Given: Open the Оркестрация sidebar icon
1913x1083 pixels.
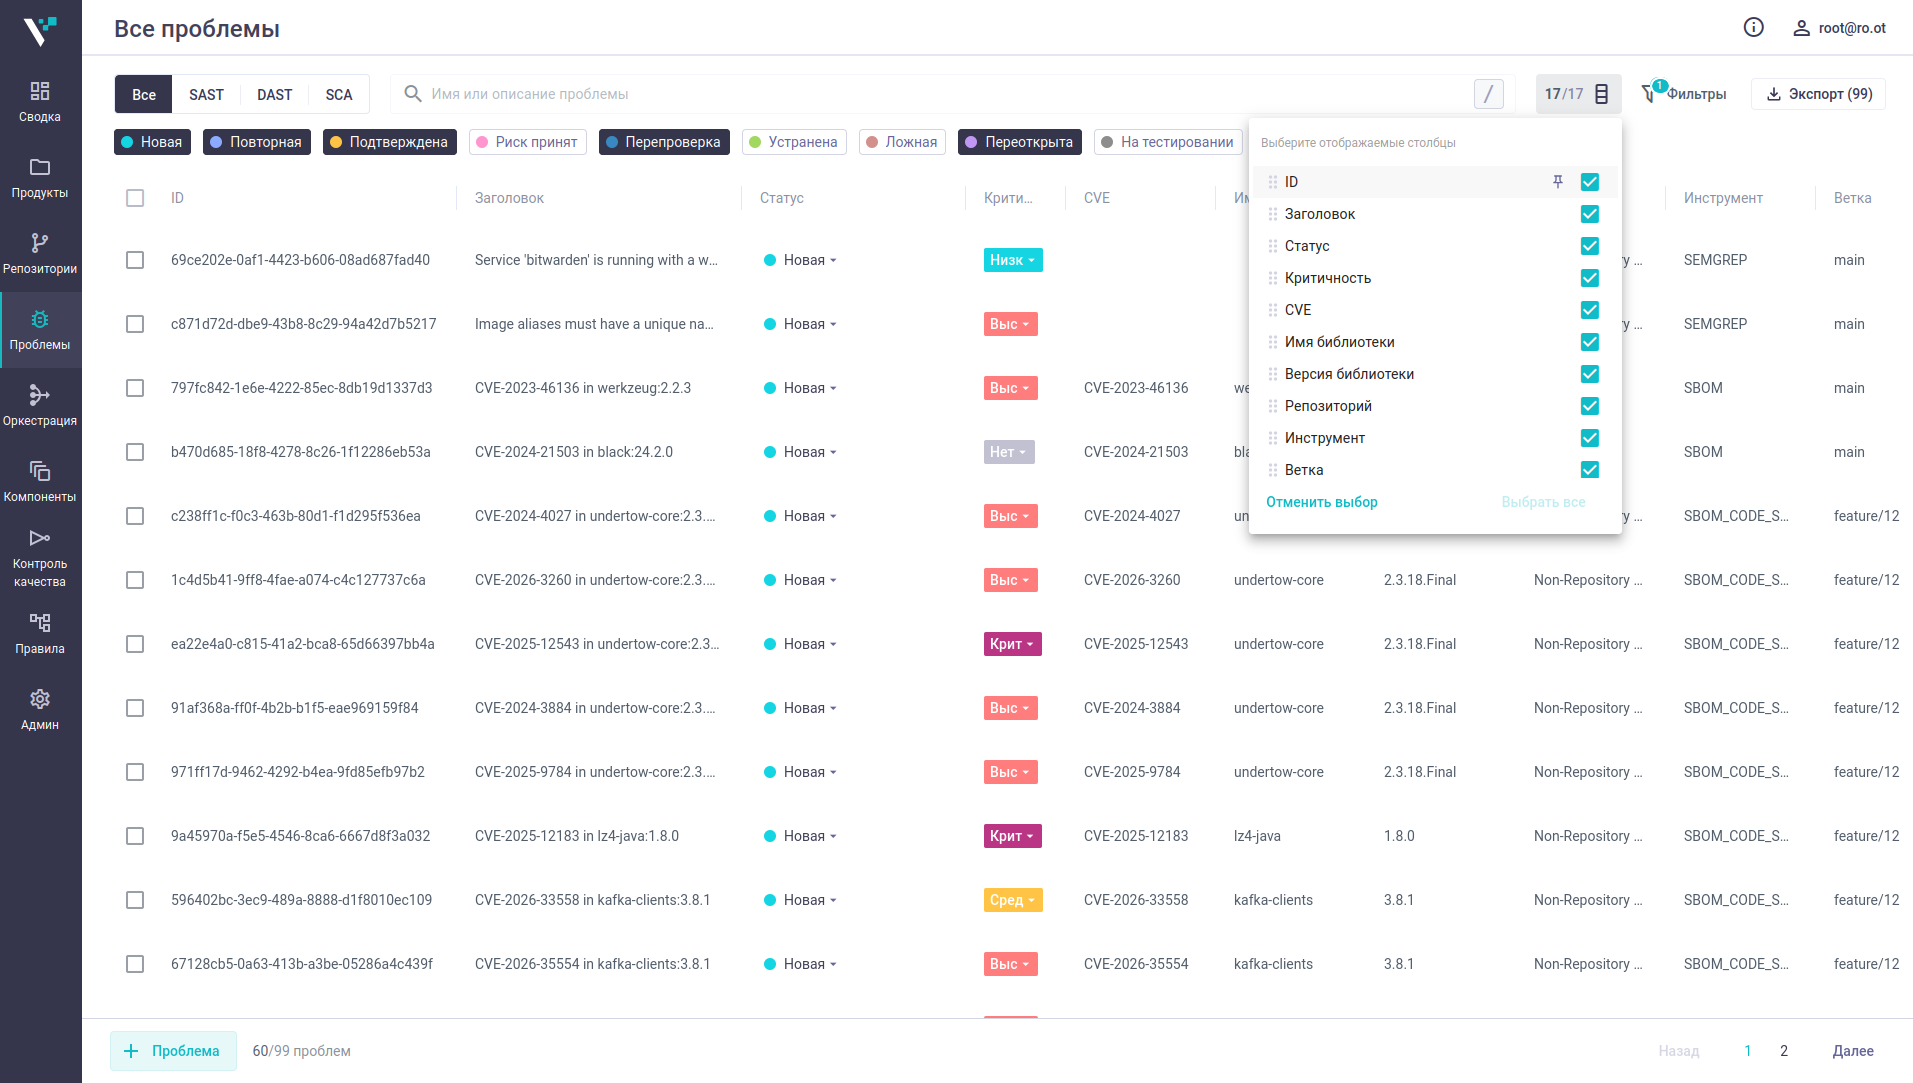Looking at the screenshot, I should (x=40, y=395).
